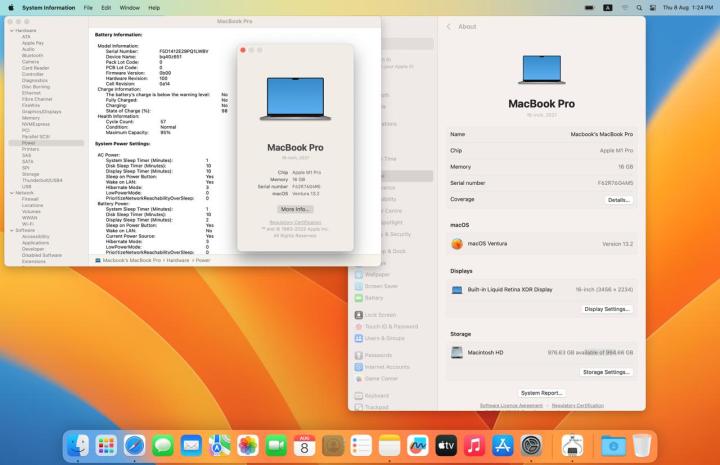Click Macbook's MacBook Pro name field
The image size is (720, 465).
pyautogui.click(x=542, y=134)
